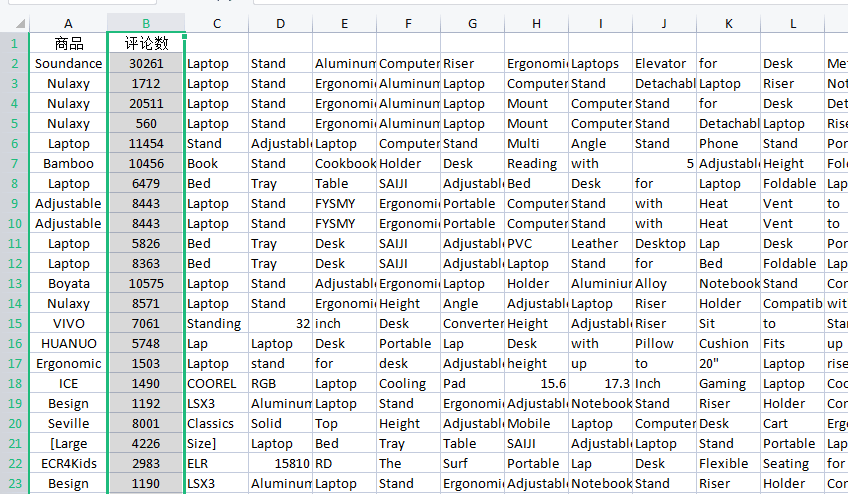Click cell with value 6479
The width and height of the screenshot is (848, 494).
pos(146,183)
